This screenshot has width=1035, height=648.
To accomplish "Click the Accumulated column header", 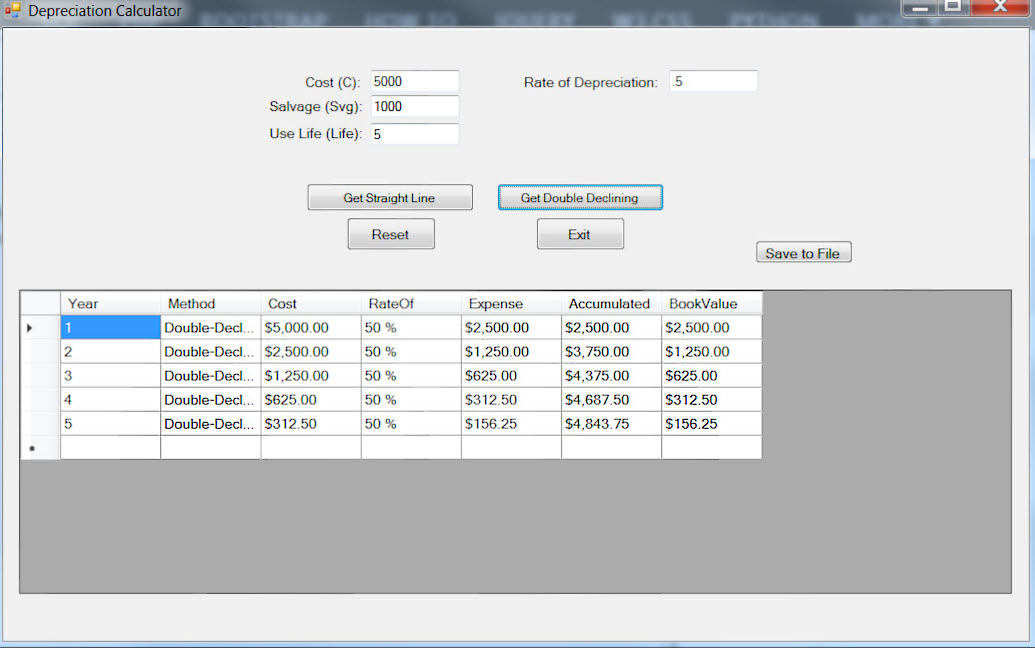I will (x=610, y=303).
